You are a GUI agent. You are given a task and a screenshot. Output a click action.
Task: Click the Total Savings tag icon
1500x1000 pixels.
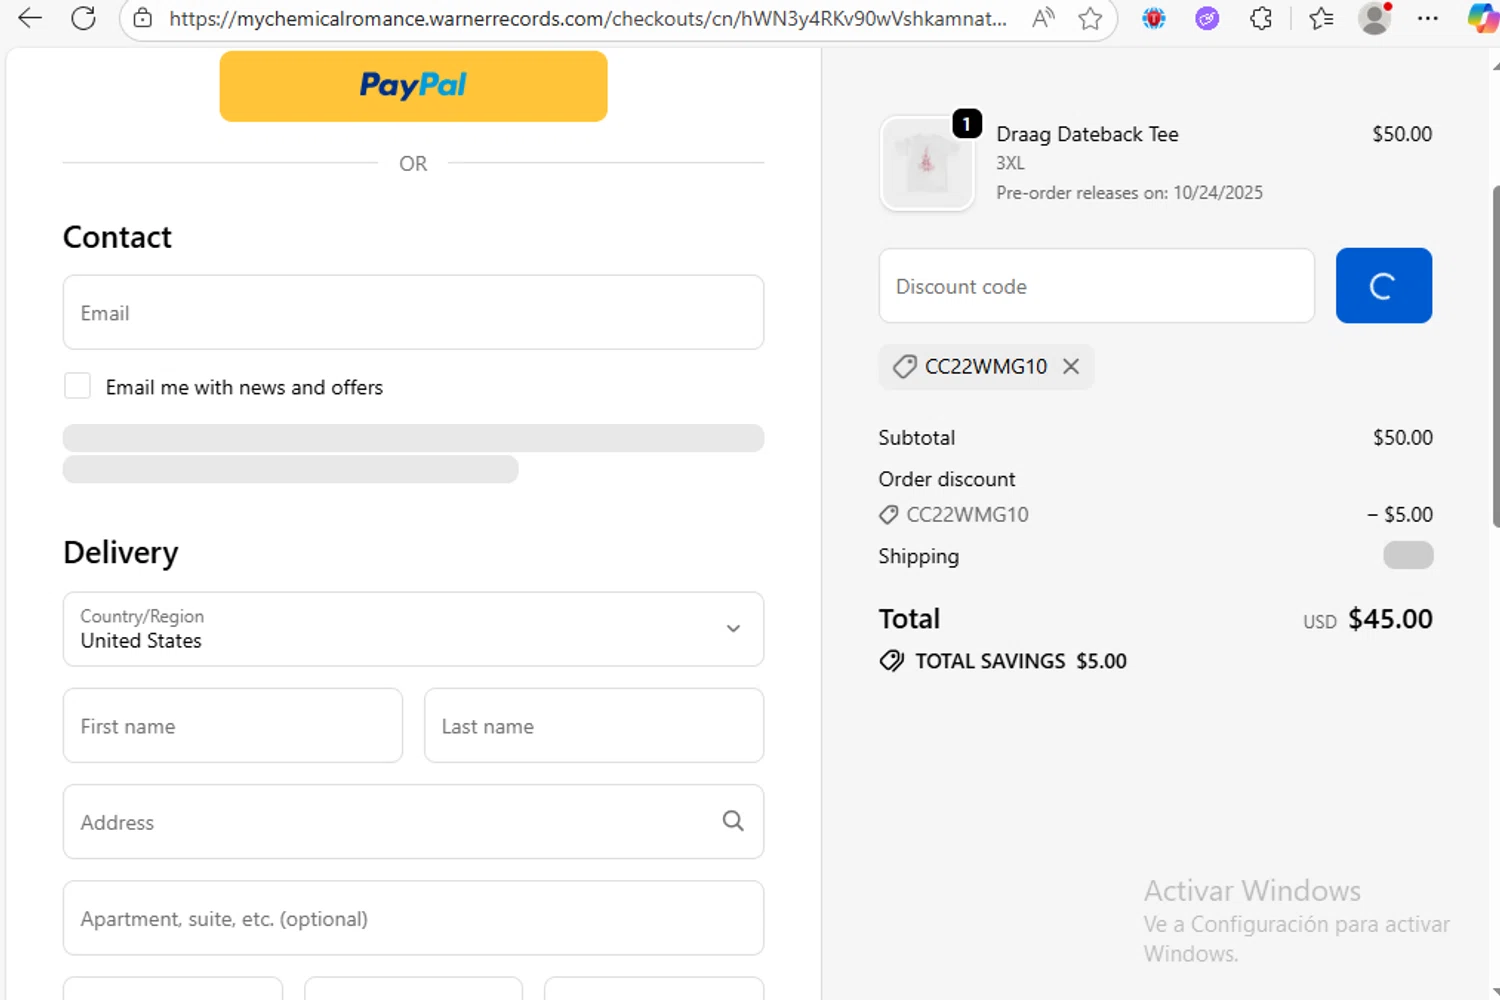(891, 661)
